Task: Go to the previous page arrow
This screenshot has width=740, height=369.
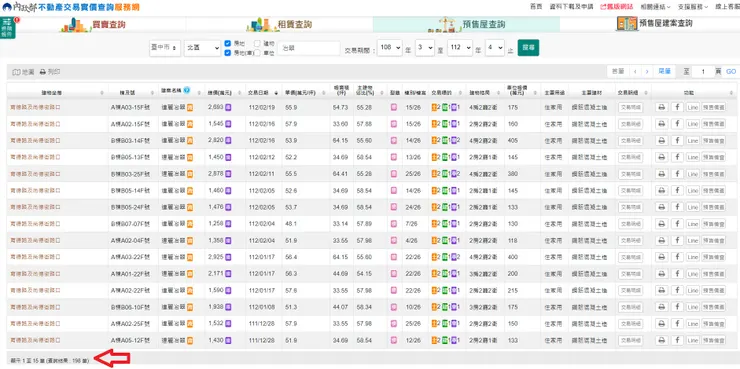Action: [x=635, y=71]
